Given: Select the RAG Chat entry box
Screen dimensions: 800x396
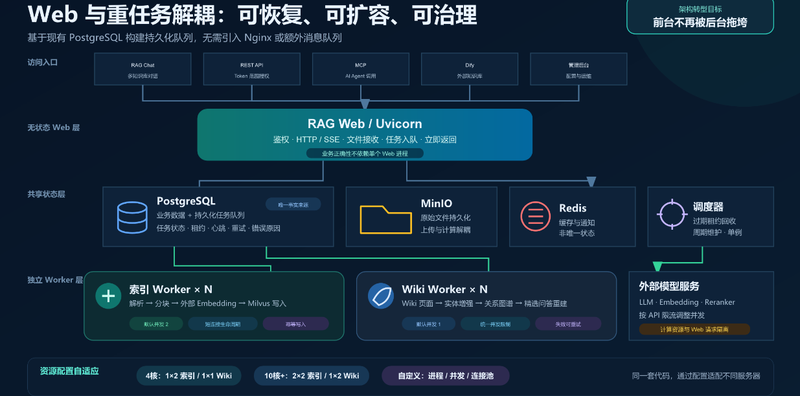Looking at the screenshot, I should (143, 69).
